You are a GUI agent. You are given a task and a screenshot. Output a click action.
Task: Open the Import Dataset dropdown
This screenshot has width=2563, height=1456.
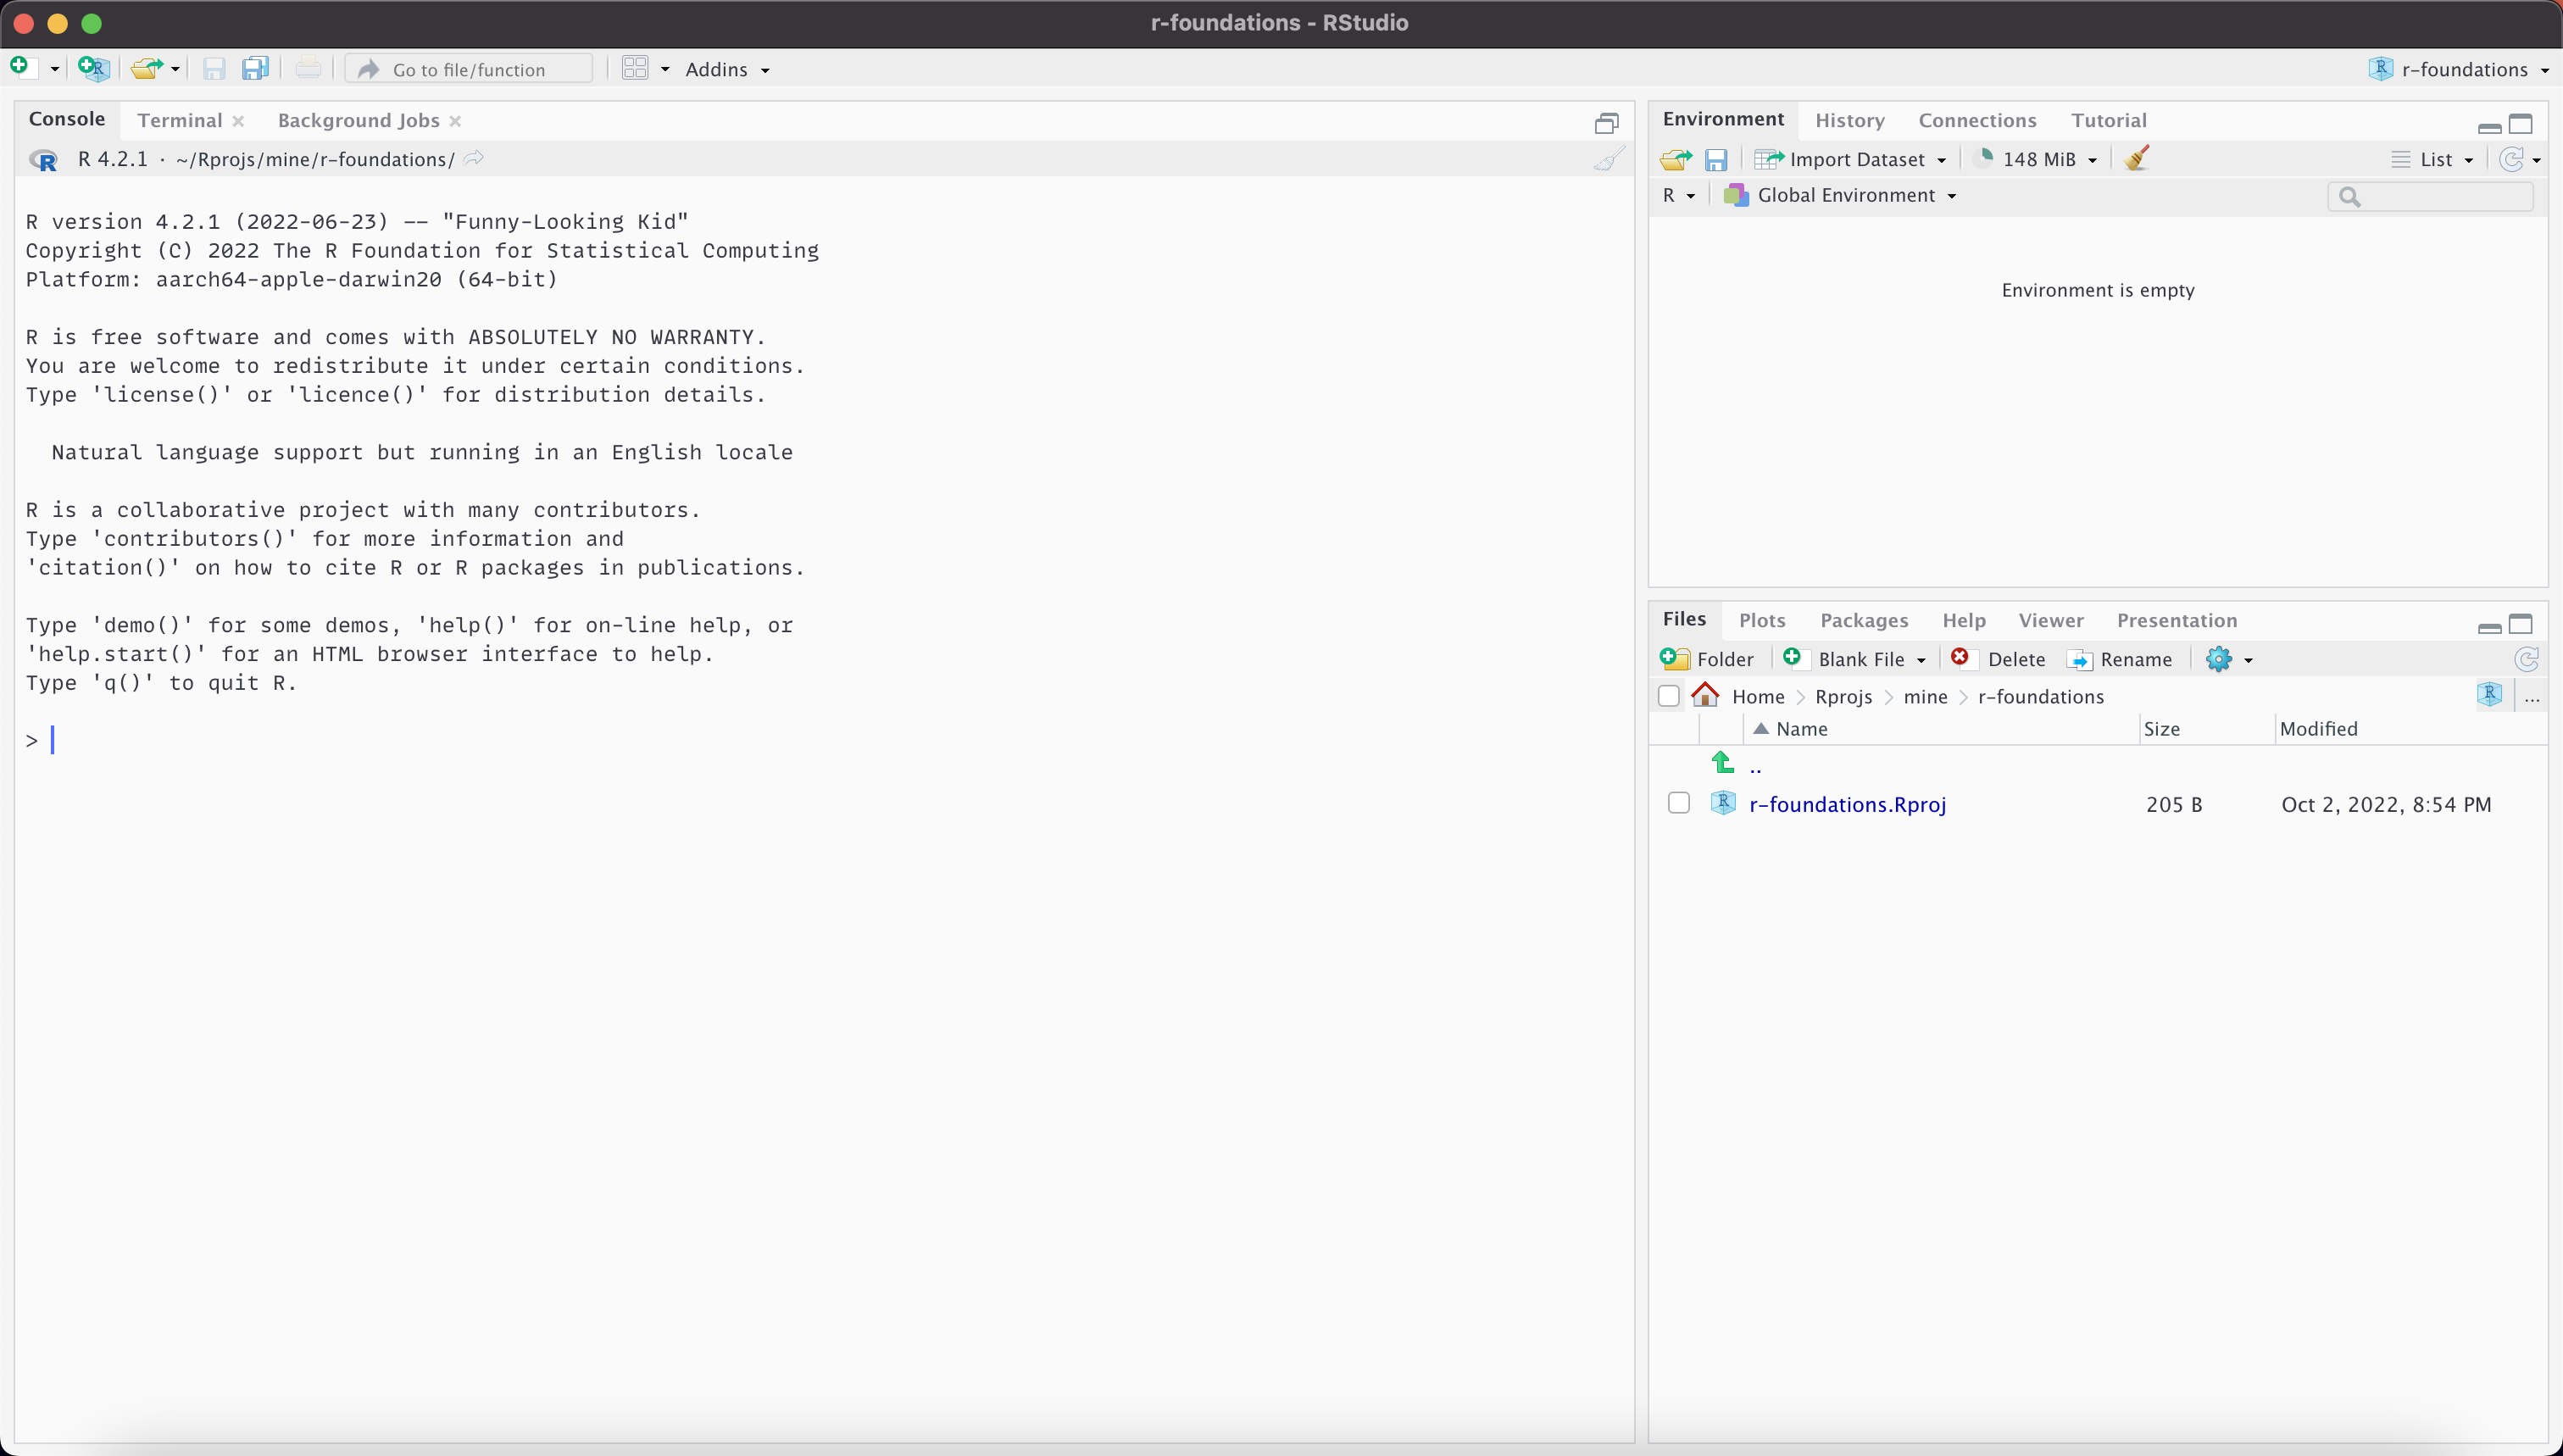coord(1851,159)
